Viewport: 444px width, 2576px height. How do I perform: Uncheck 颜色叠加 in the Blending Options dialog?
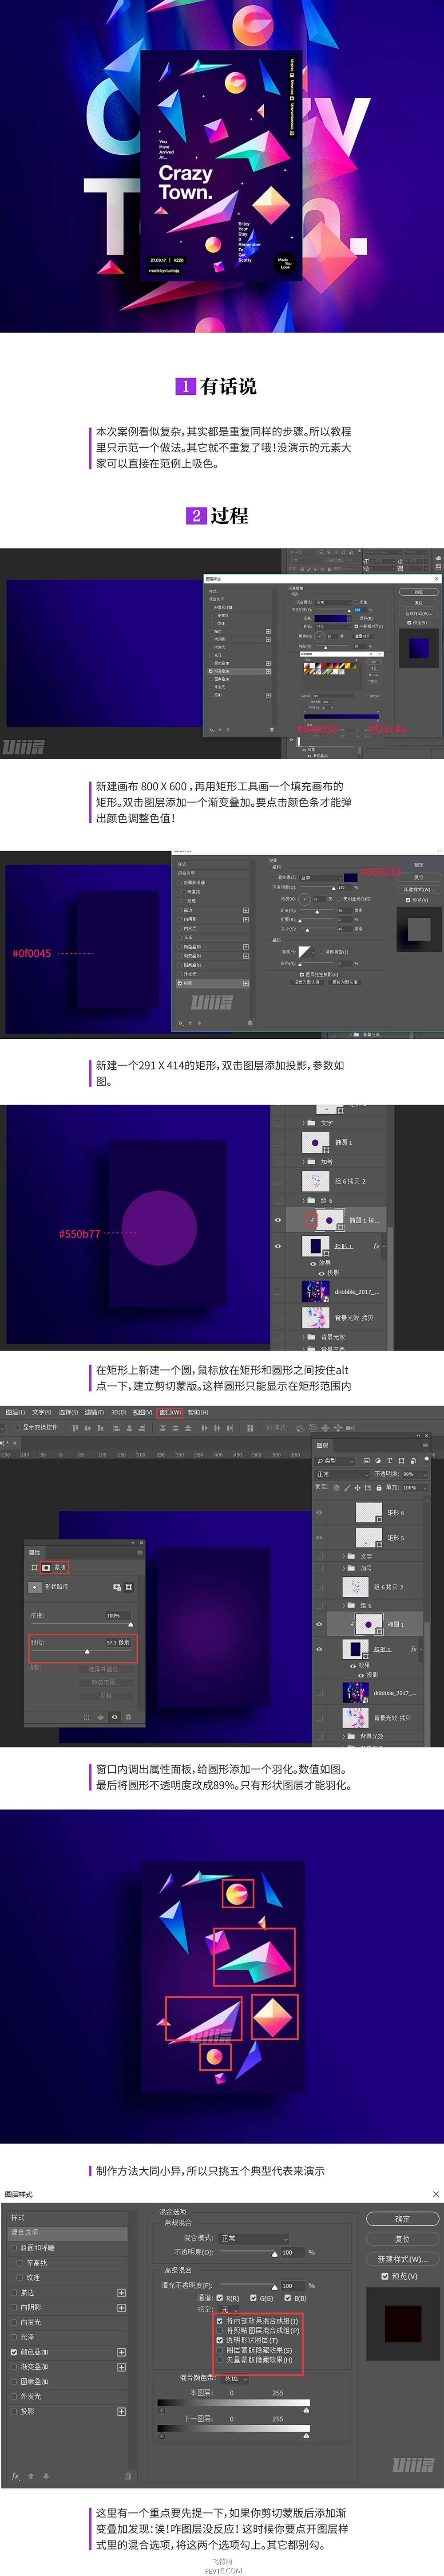point(15,2352)
